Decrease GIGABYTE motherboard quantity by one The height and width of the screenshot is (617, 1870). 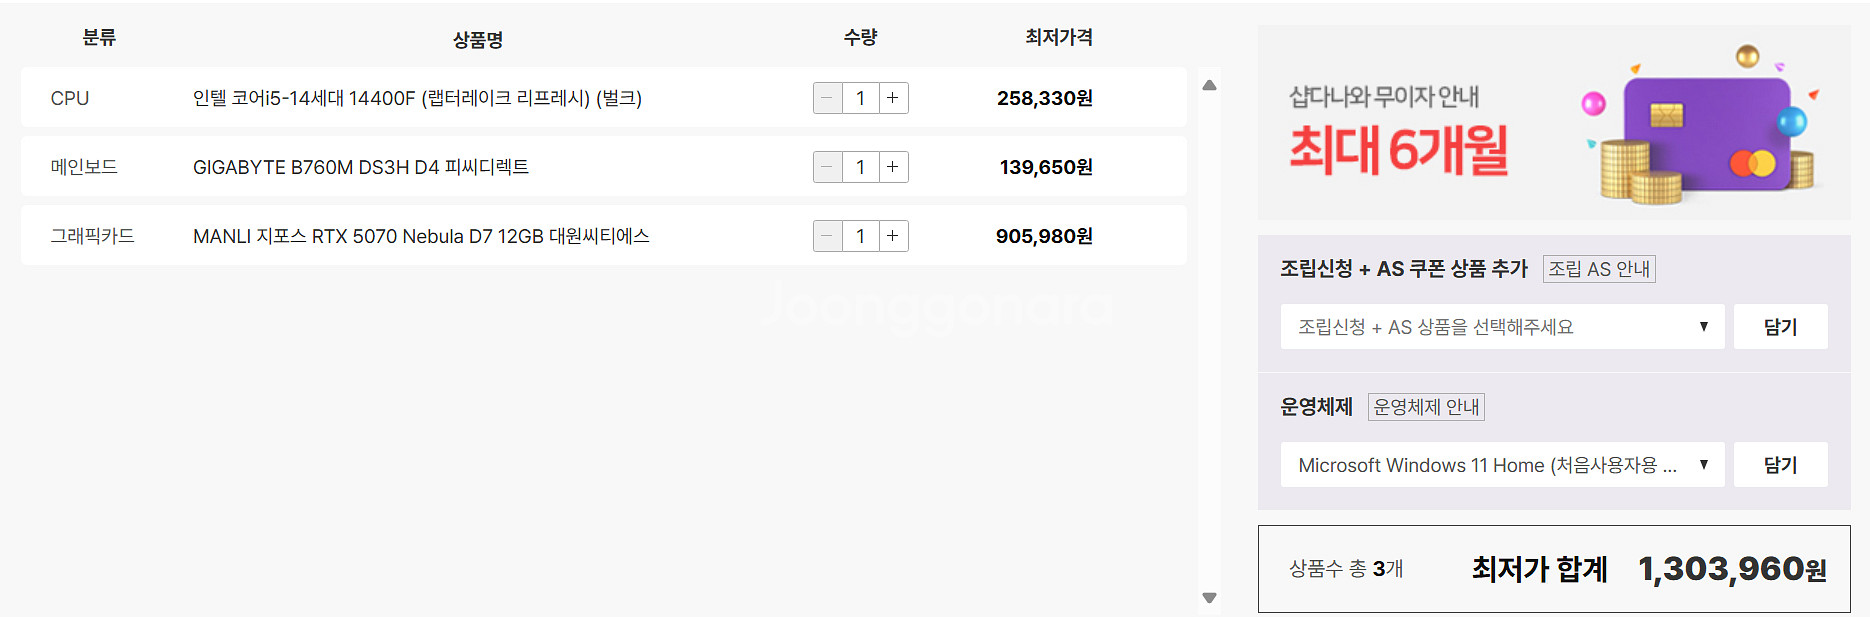[827, 167]
